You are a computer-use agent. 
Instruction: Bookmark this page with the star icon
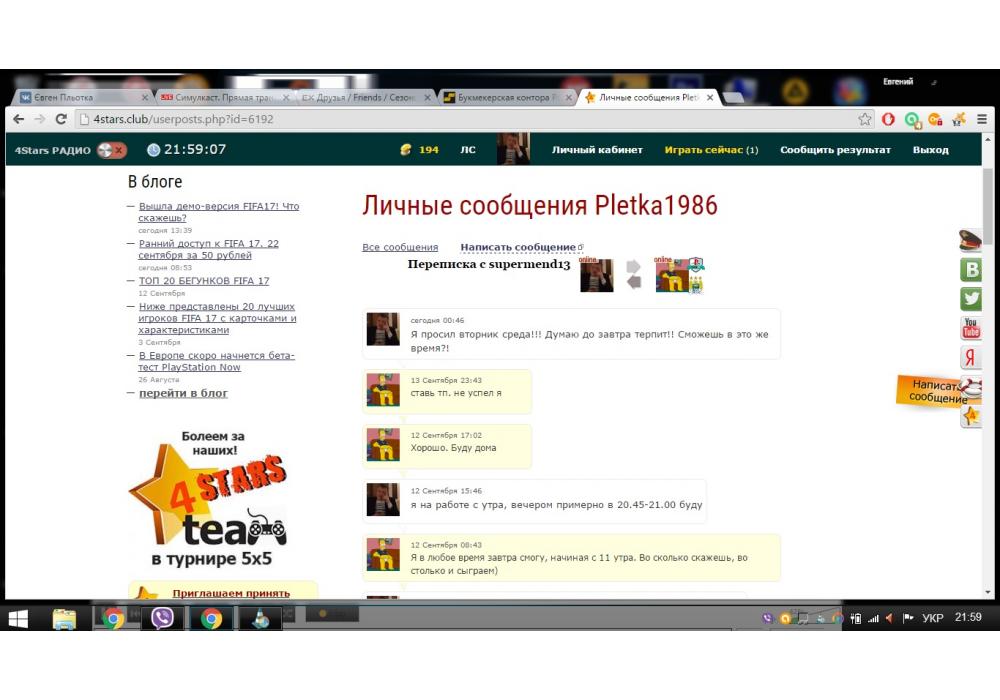point(865,119)
